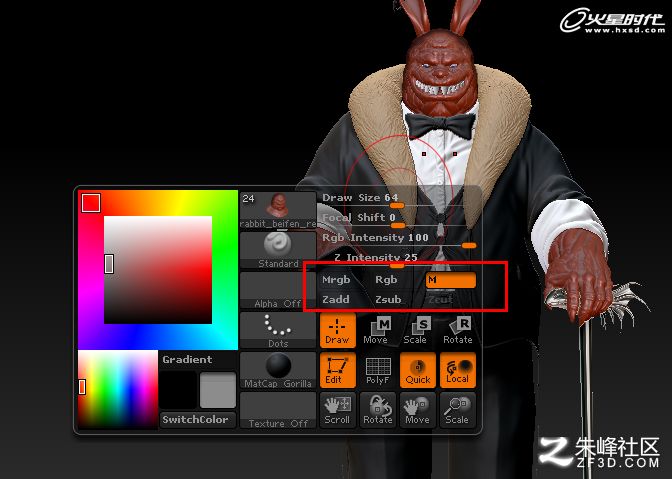
Task: Select the gray main color swatch
Action: tap(218, 390)
